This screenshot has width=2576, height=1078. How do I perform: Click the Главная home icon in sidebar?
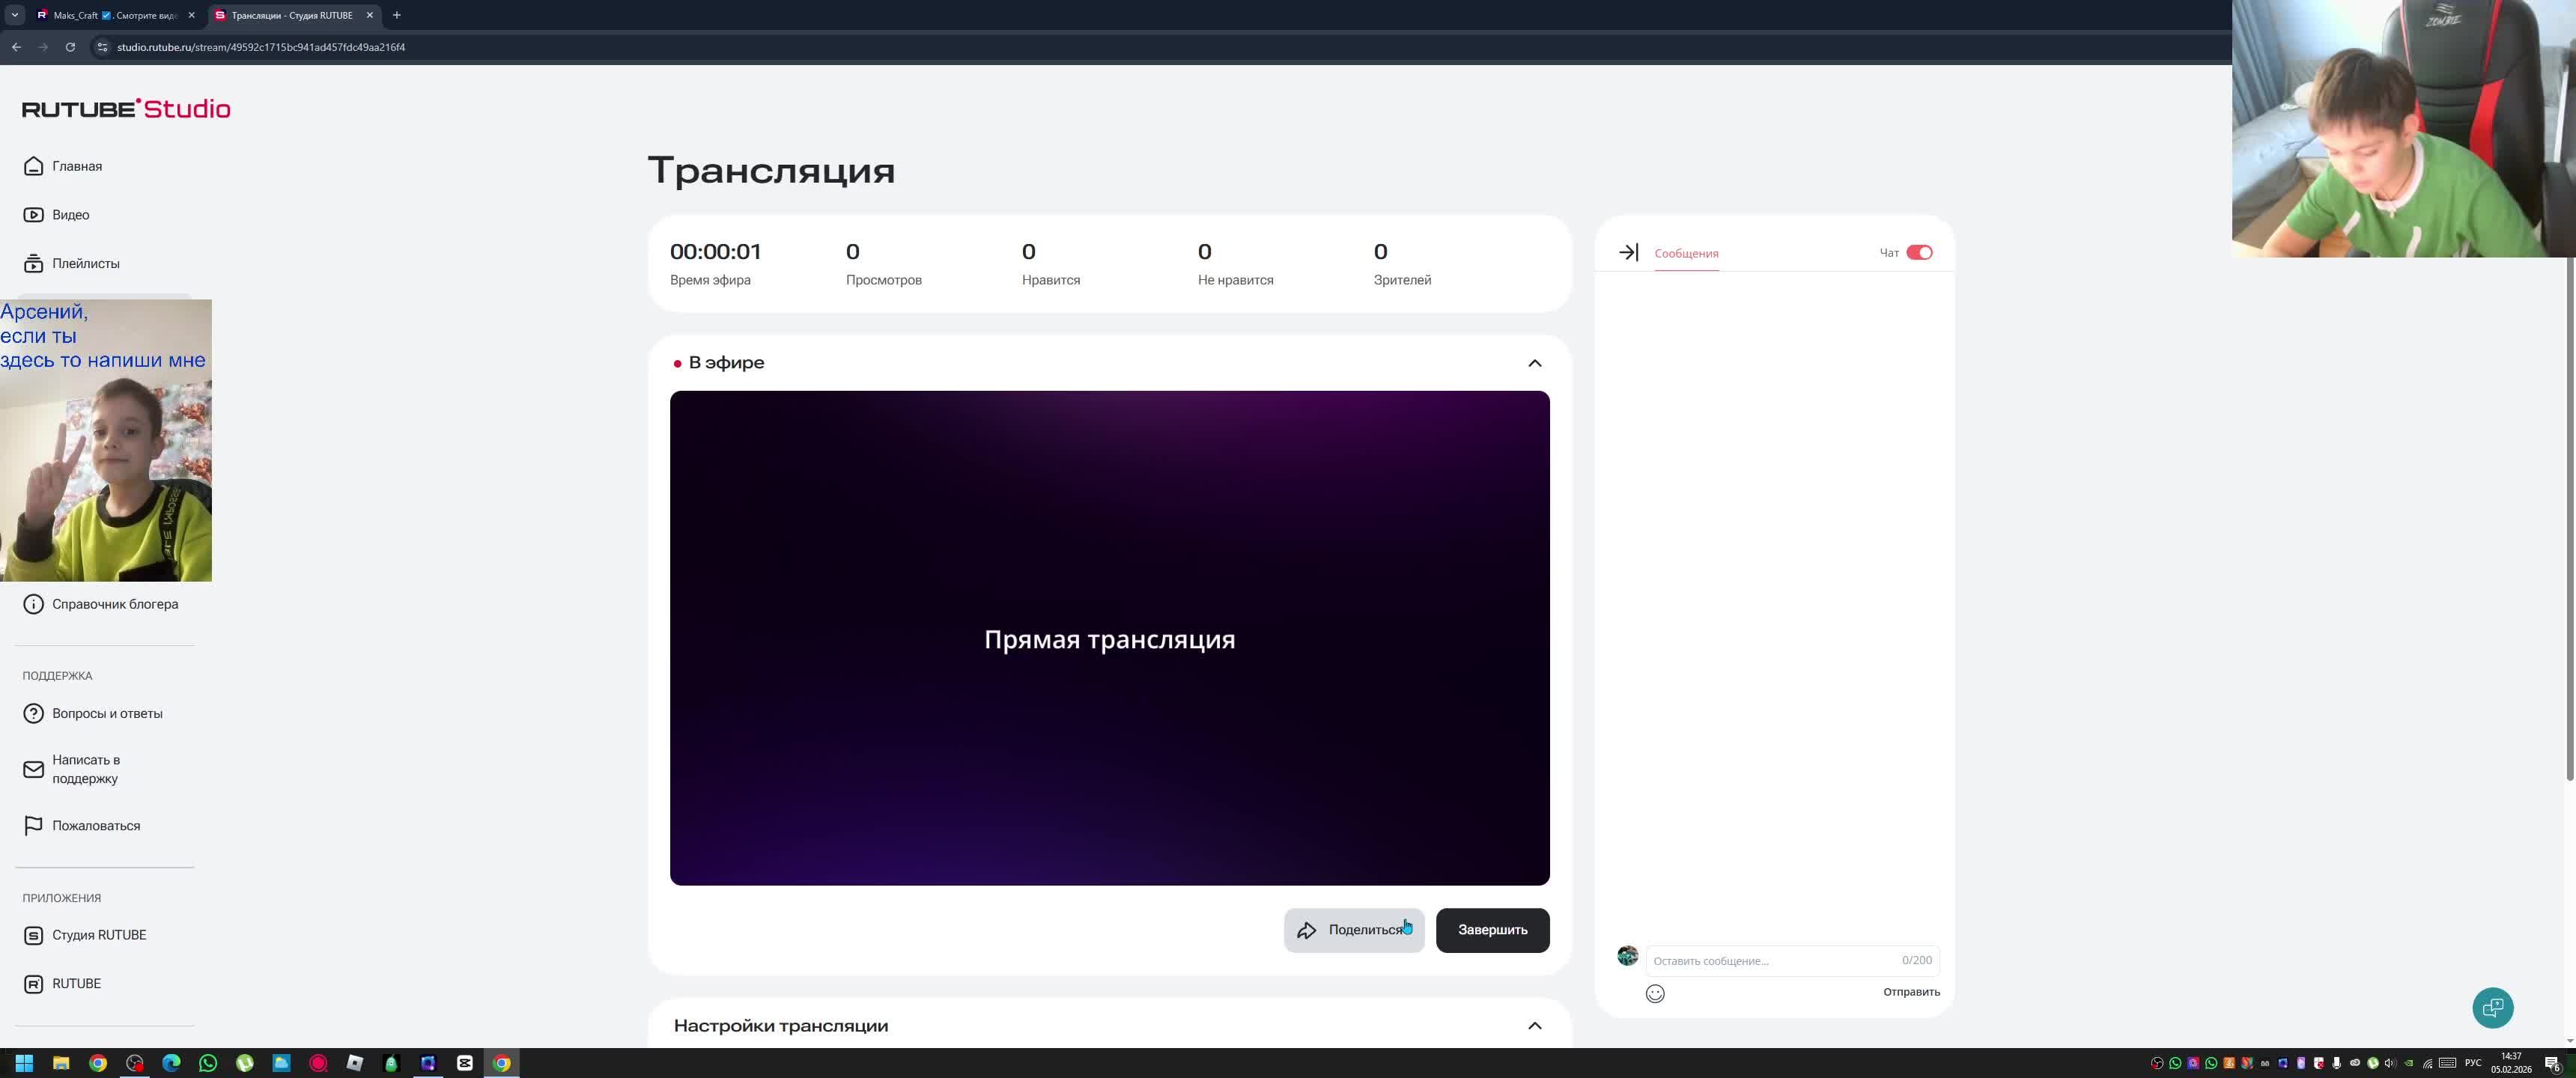[33, 166]
